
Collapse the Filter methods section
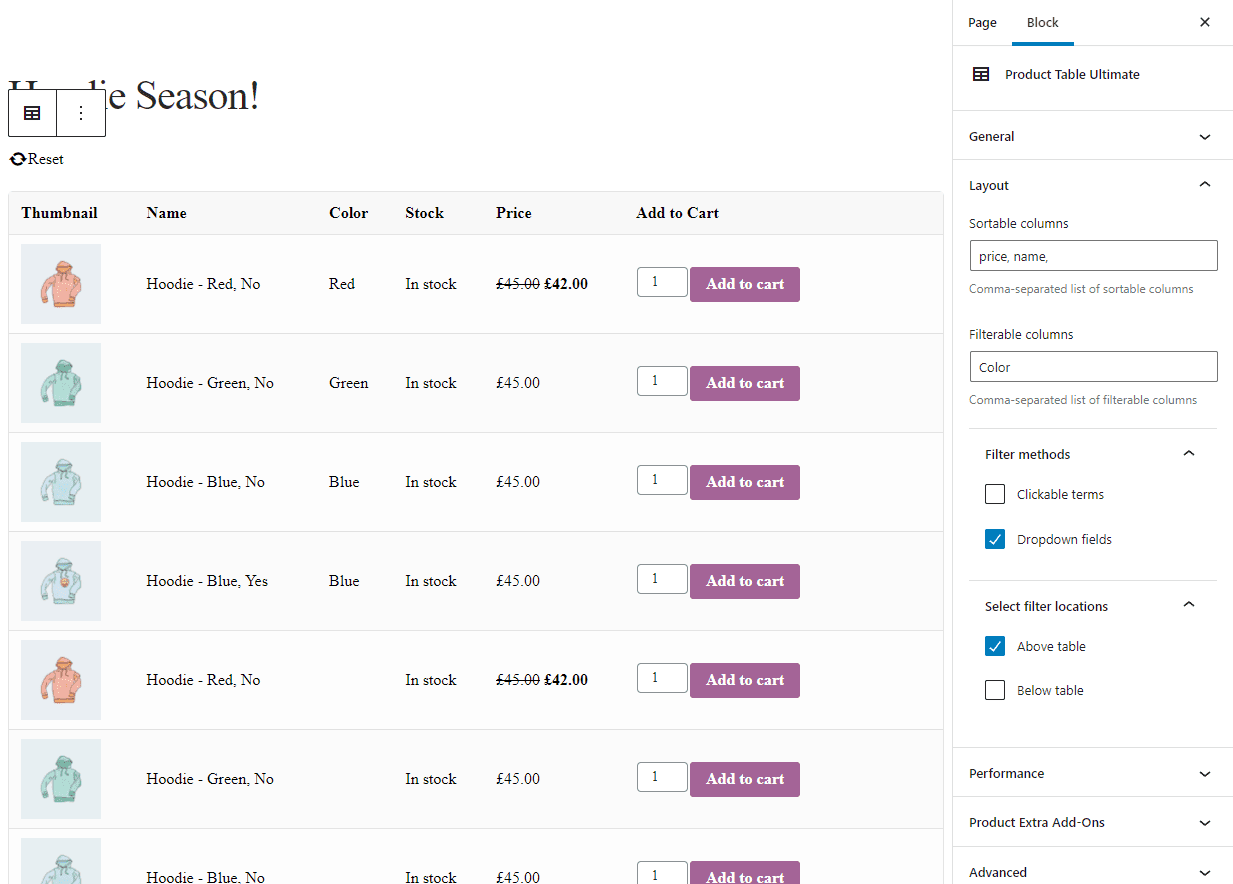1092,454
